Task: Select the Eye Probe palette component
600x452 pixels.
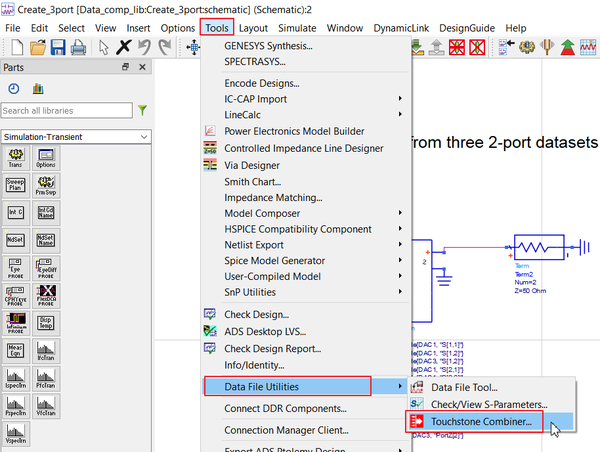Action: coord(16,266)
